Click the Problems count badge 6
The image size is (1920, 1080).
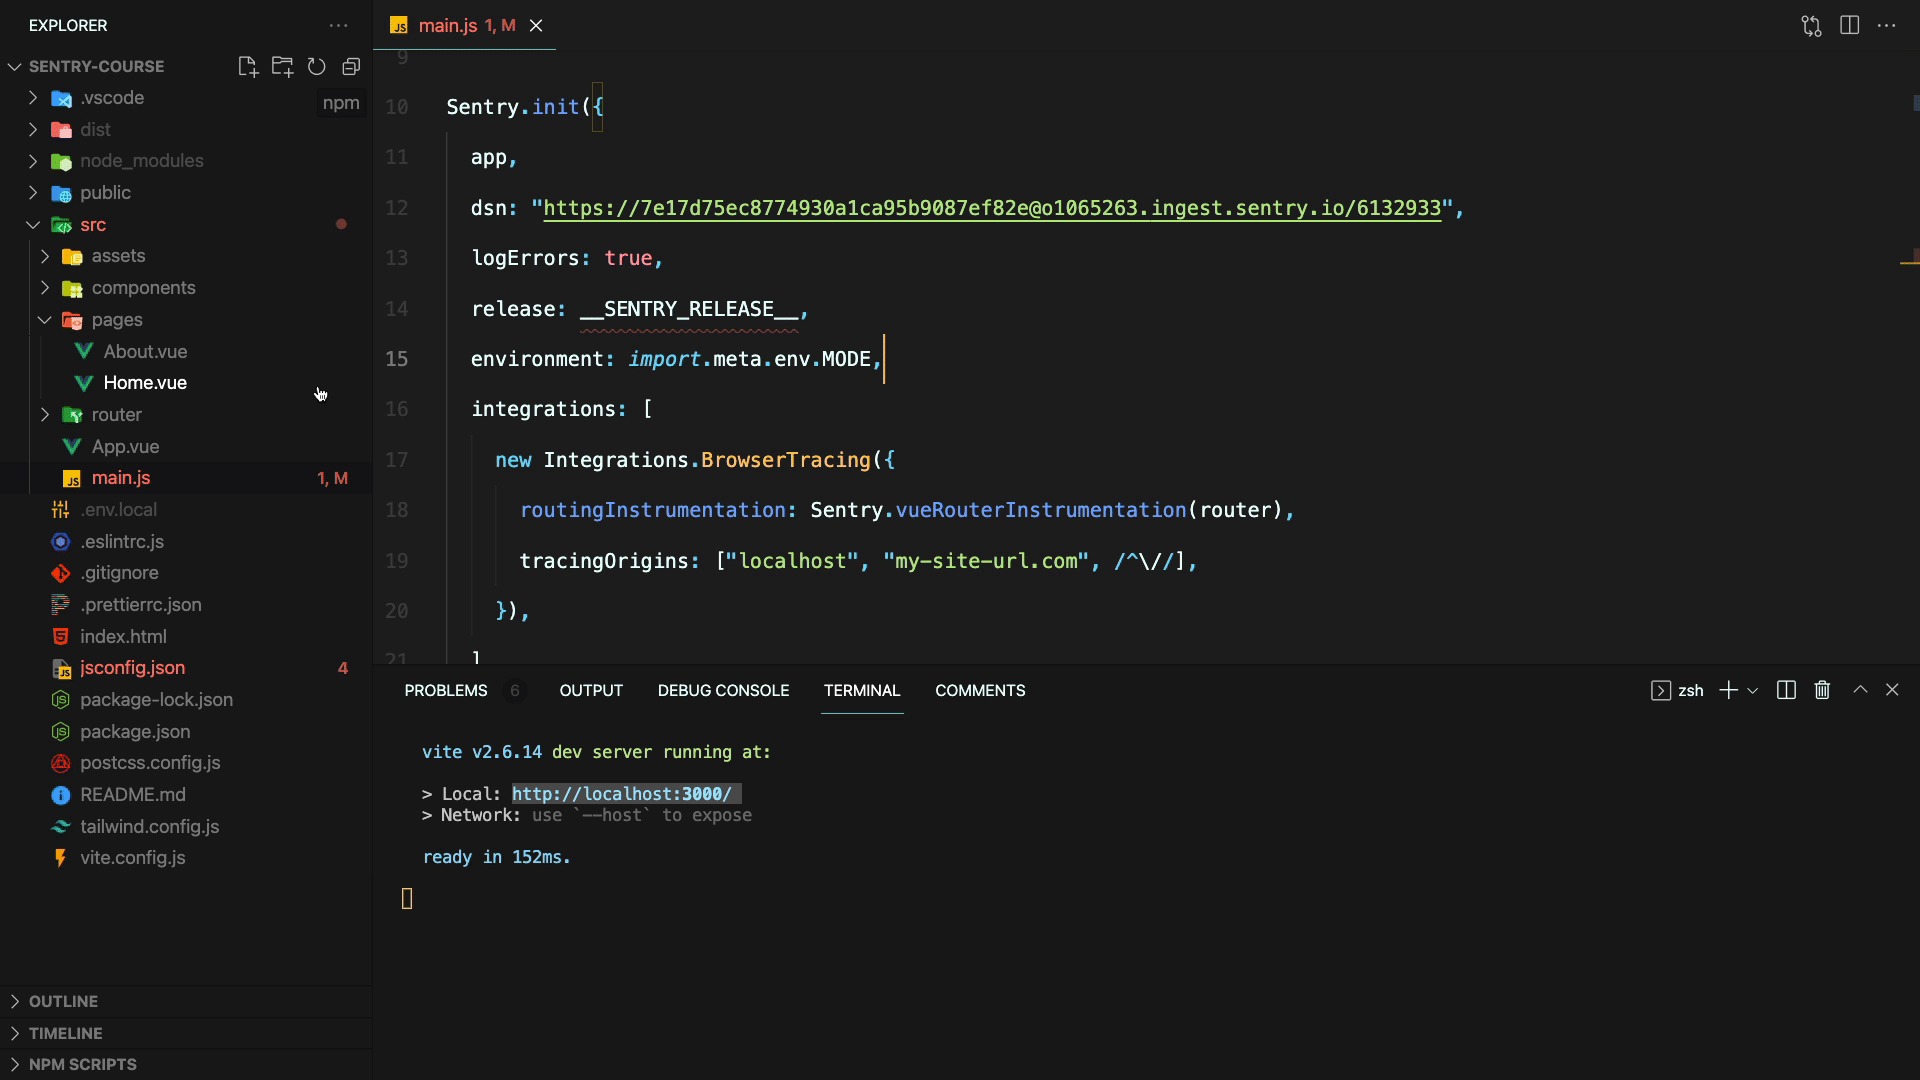[x=514, y=690]
